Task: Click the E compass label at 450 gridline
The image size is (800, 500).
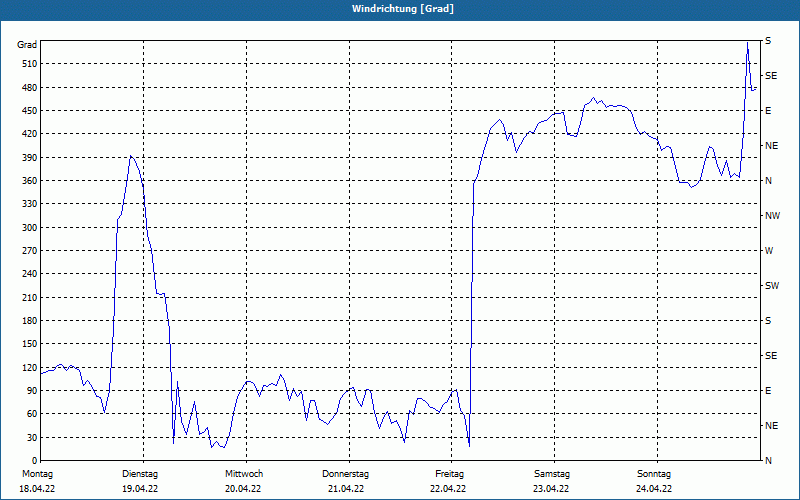Action: coord(768,111)
